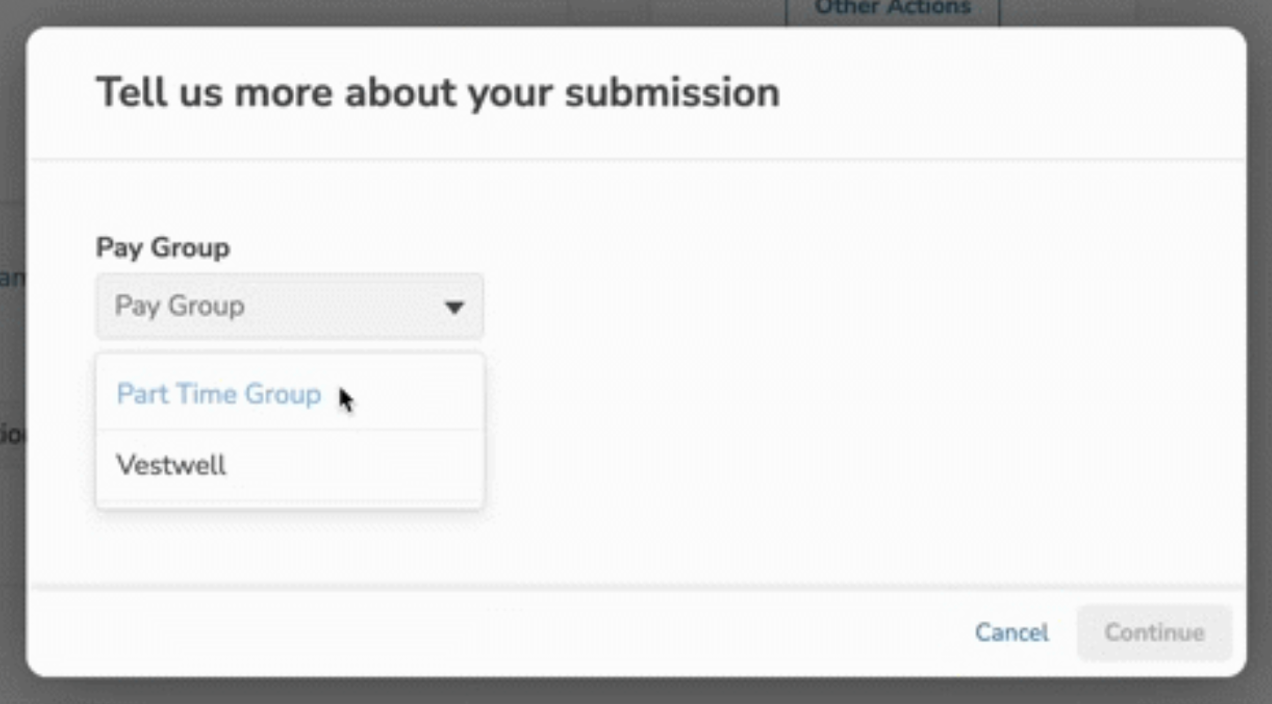Click the Pay Group dropdown caret arrow
This screenshot has height=704, width=1272.
454,307
